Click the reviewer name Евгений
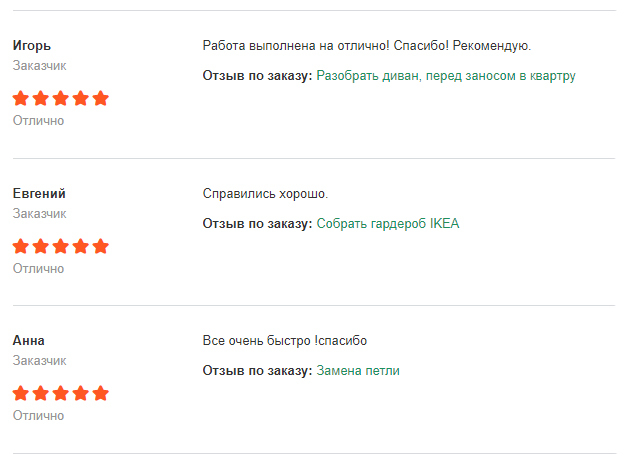The height and width of the screenshot is (470, 626). tap(39, 193)
